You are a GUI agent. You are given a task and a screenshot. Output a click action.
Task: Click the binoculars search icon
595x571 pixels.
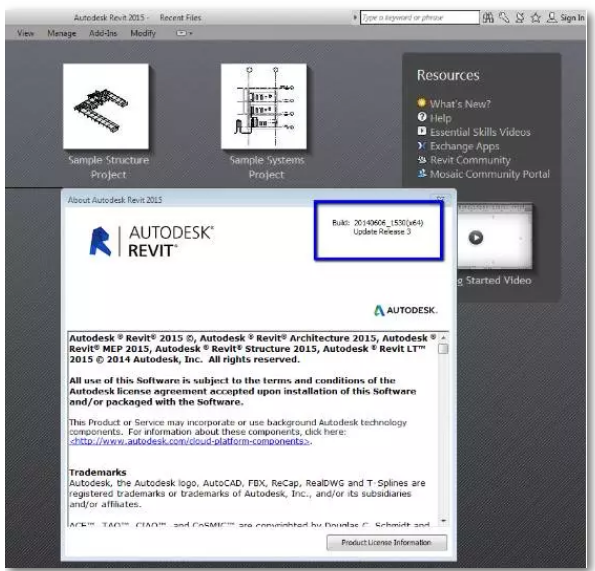(488, 17)
